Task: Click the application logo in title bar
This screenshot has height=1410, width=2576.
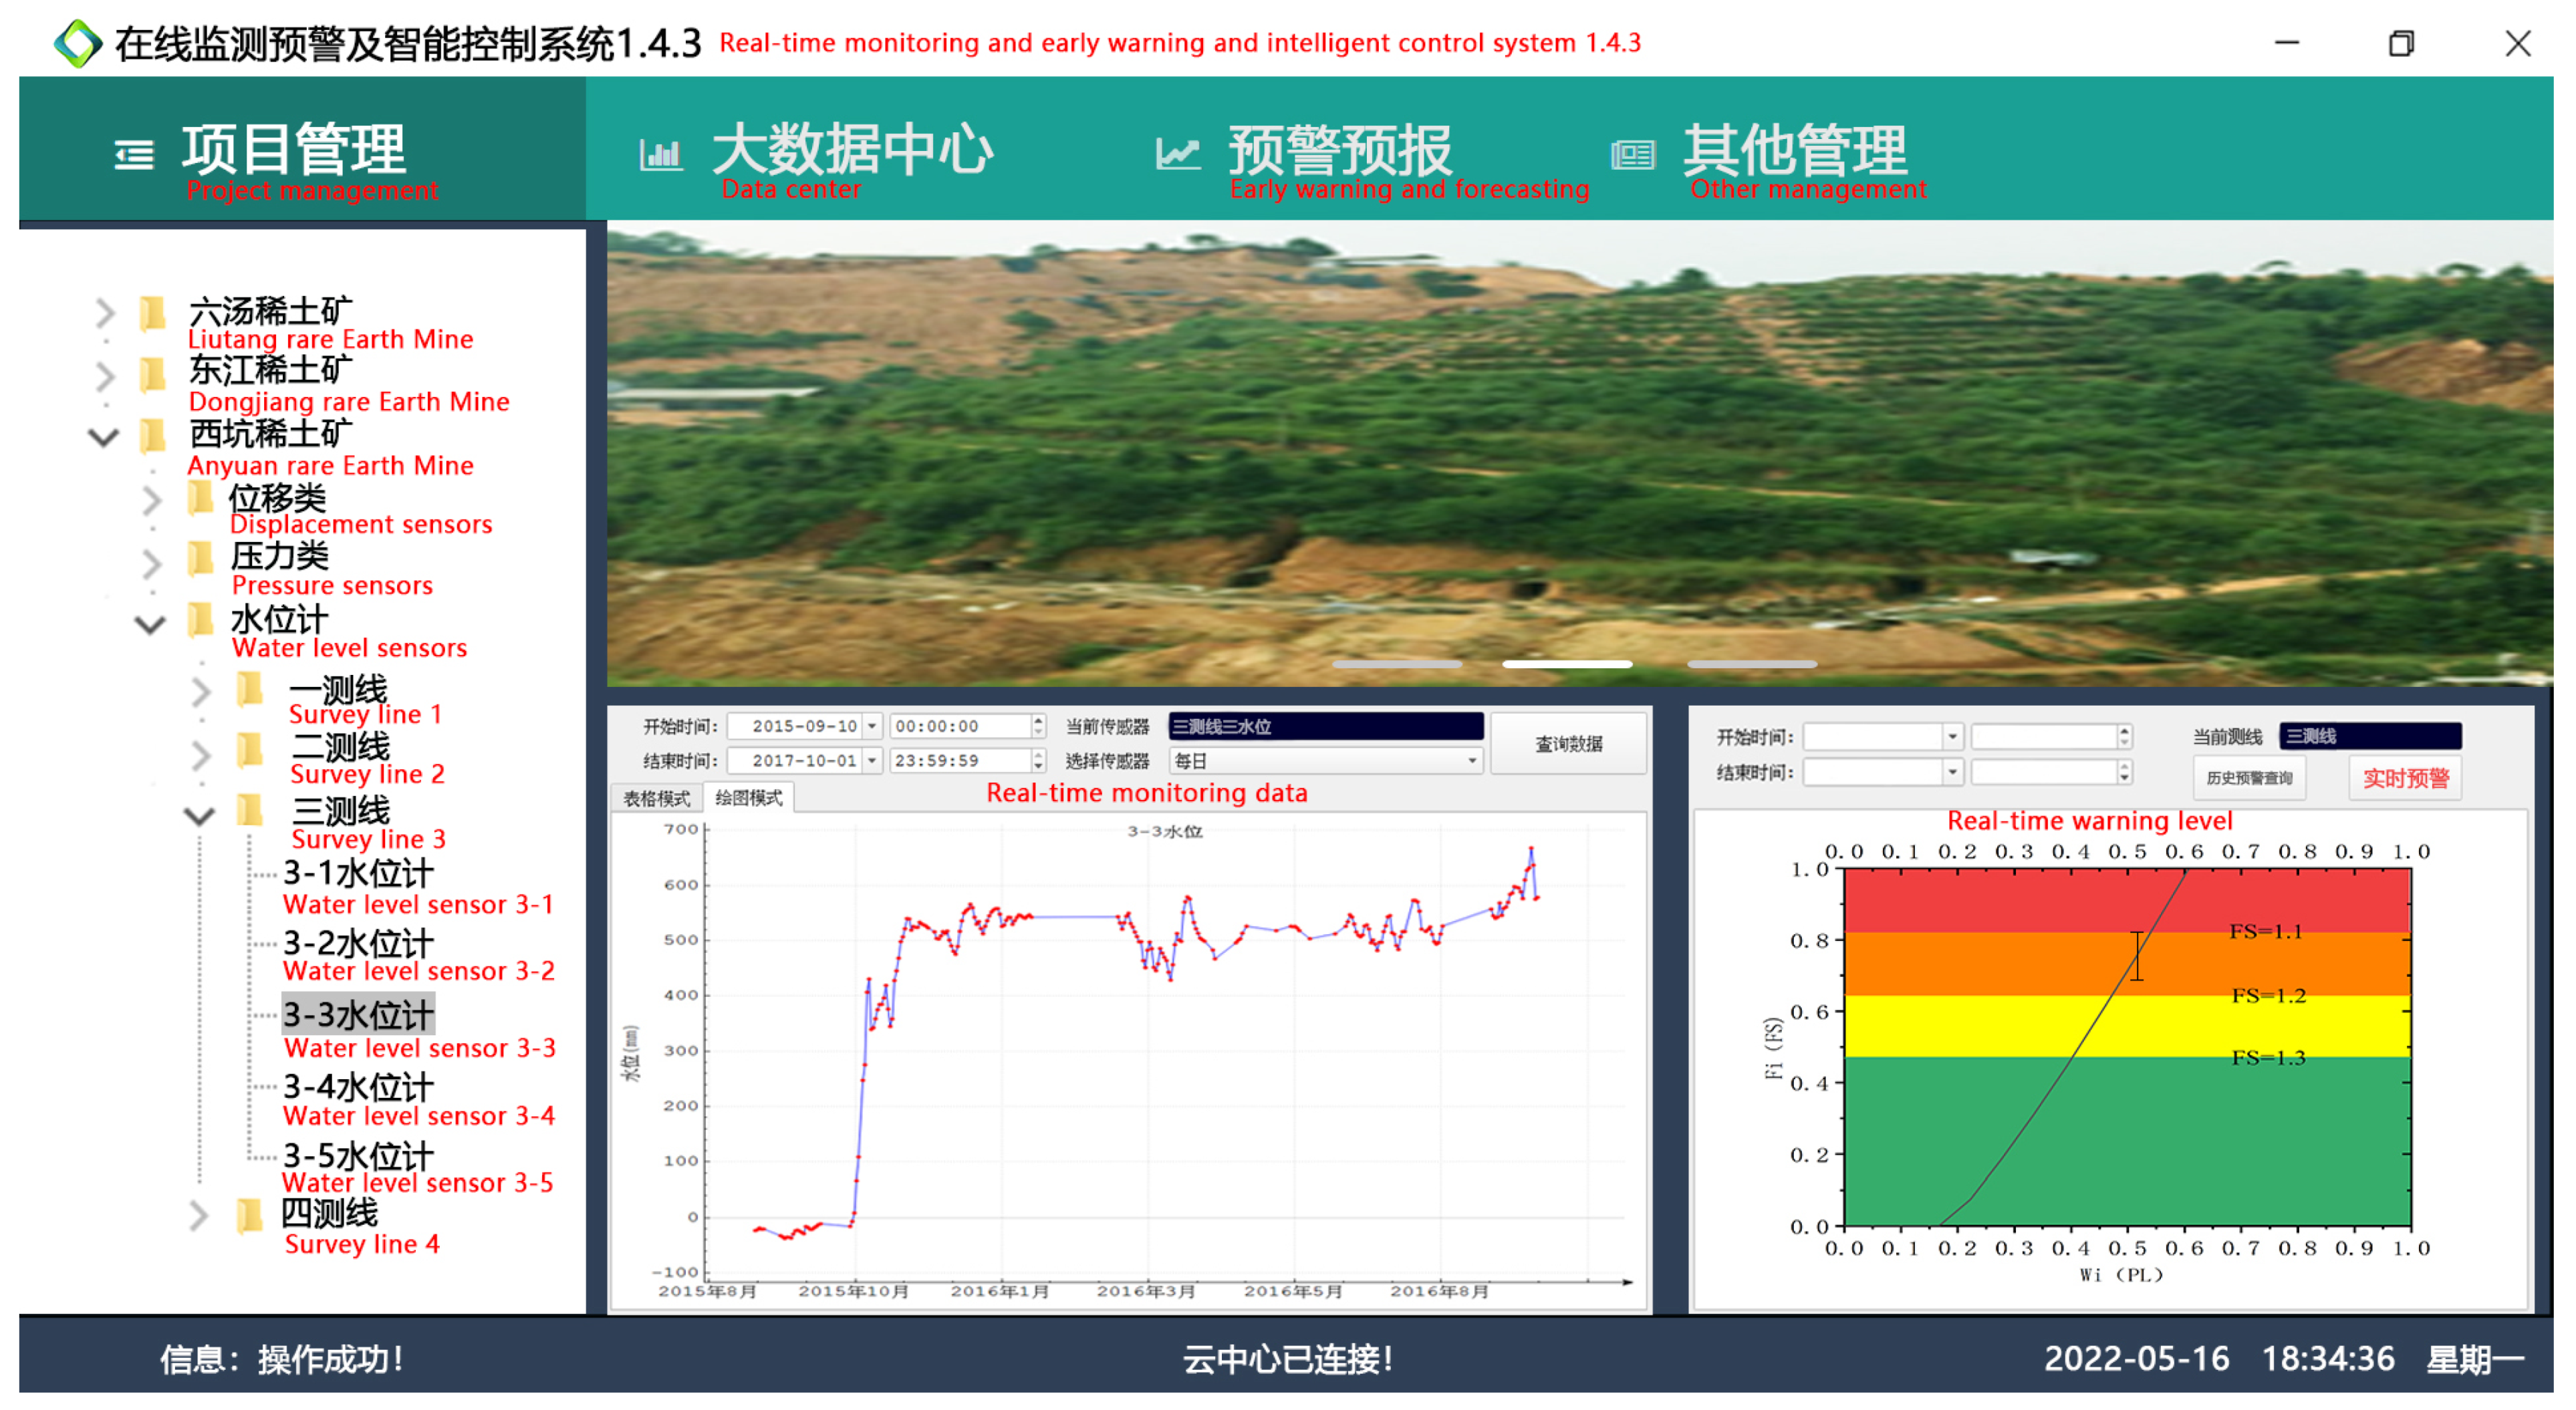Action: point(78,43)
